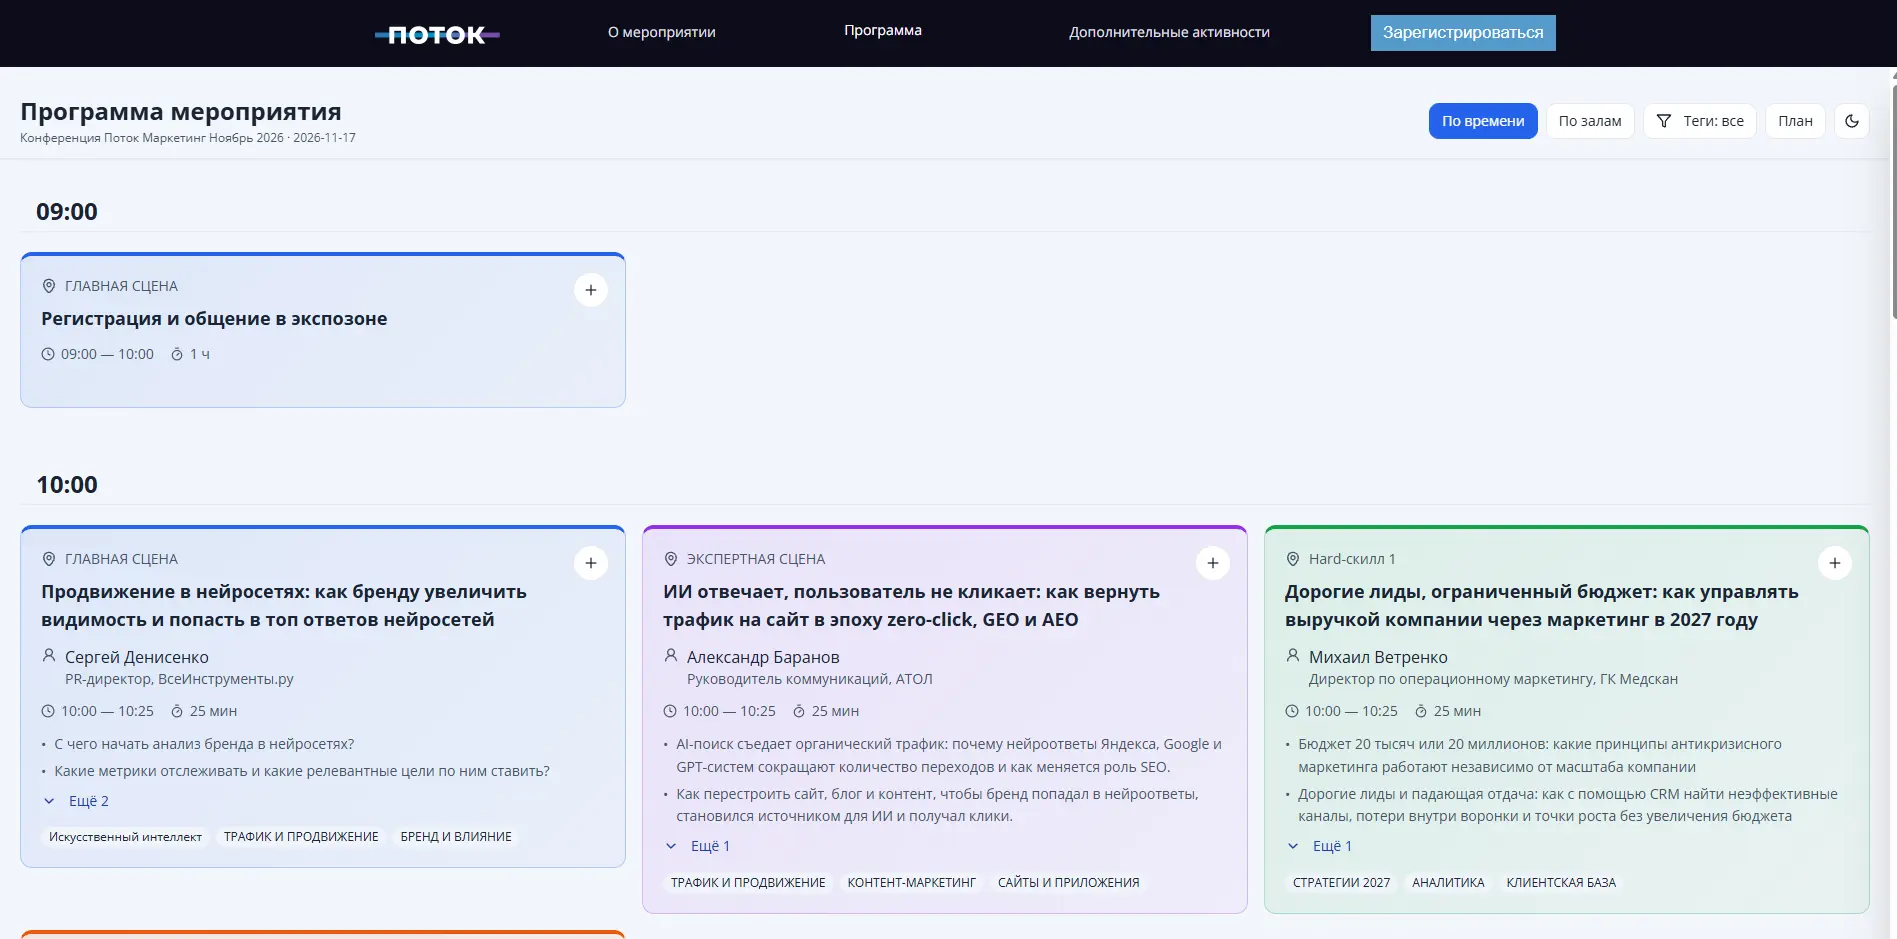Open the О мероприятии menu item
Image resolution: width=1897 pixels, height=939 pixels.
[662, 32]
